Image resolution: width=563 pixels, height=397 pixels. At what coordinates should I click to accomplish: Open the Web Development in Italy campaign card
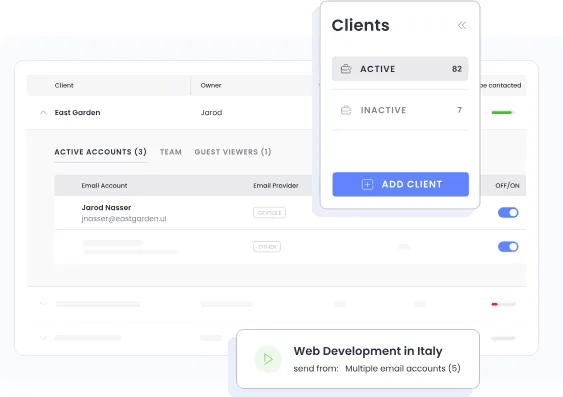(x=358, y=359)
